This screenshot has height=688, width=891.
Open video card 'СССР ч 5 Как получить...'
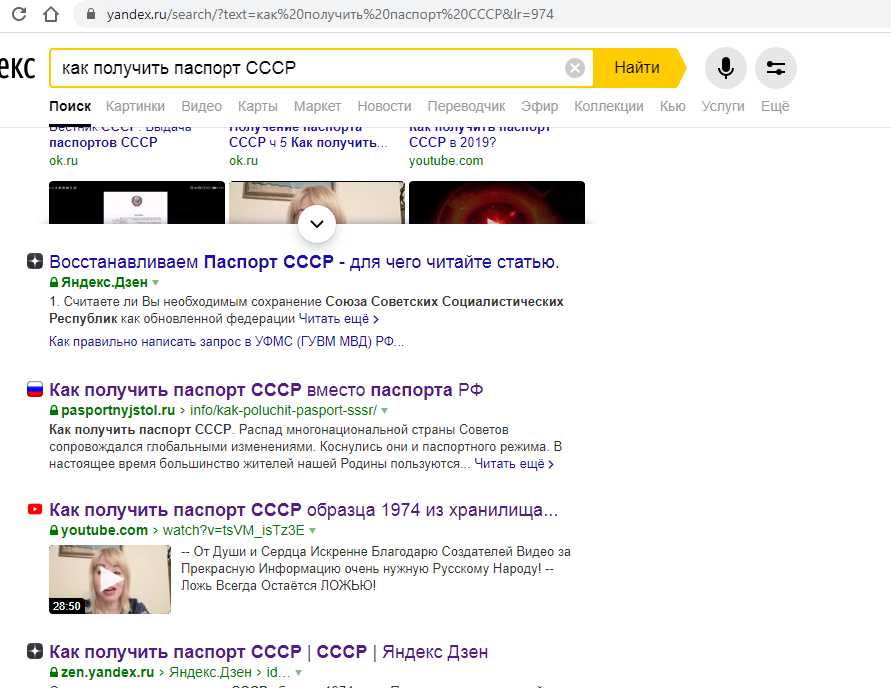(307, 142)
